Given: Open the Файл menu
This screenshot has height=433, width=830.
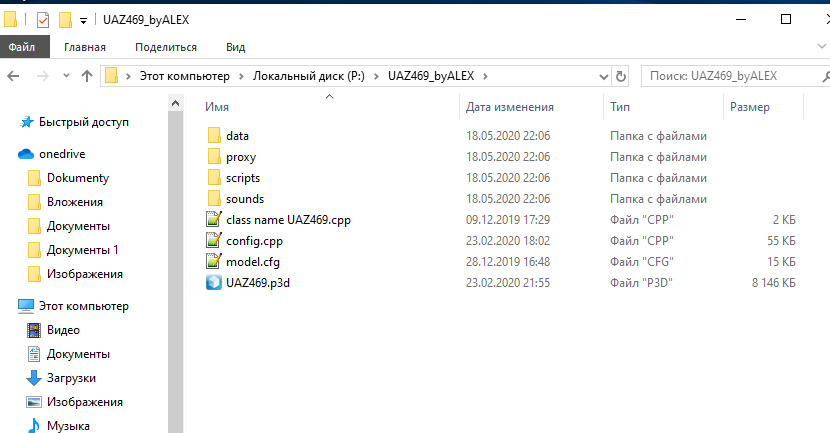Looking at the screenshot, I should pyautogui.click(x=24, y=47).
